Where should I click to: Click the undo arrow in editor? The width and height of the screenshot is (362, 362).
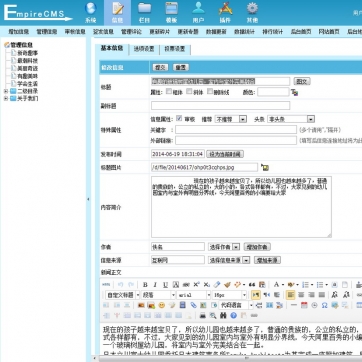(121, 285)
